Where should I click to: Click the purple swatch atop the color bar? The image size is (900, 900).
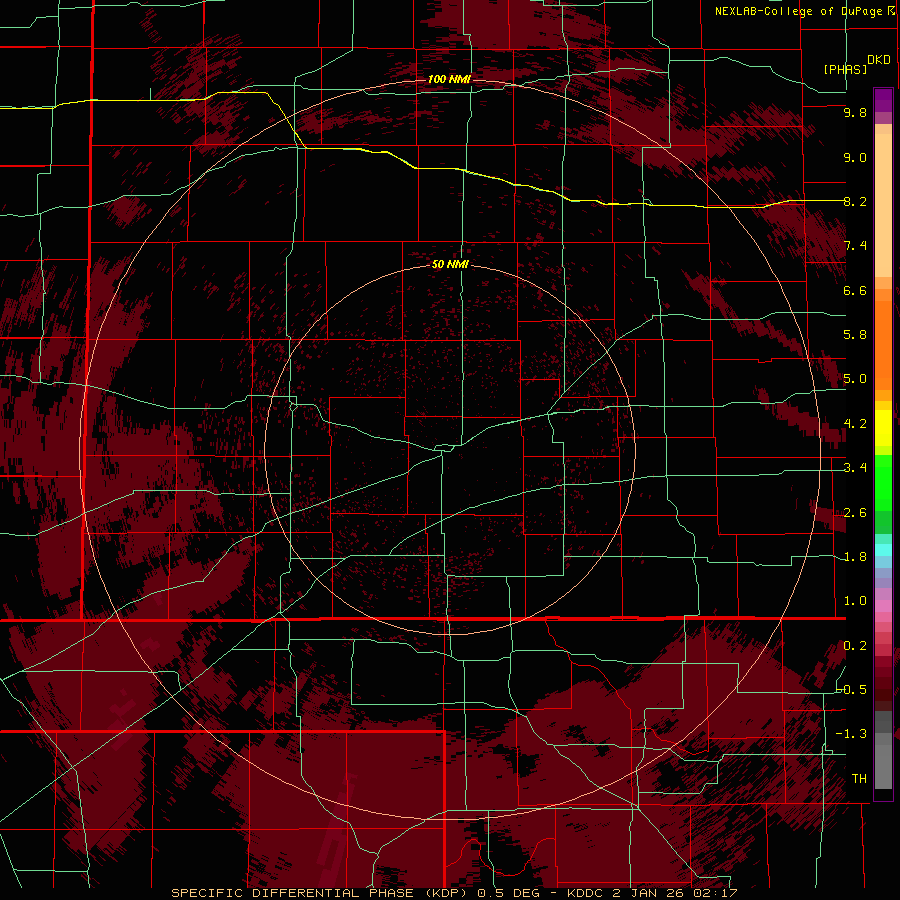(x=883, y=100)
